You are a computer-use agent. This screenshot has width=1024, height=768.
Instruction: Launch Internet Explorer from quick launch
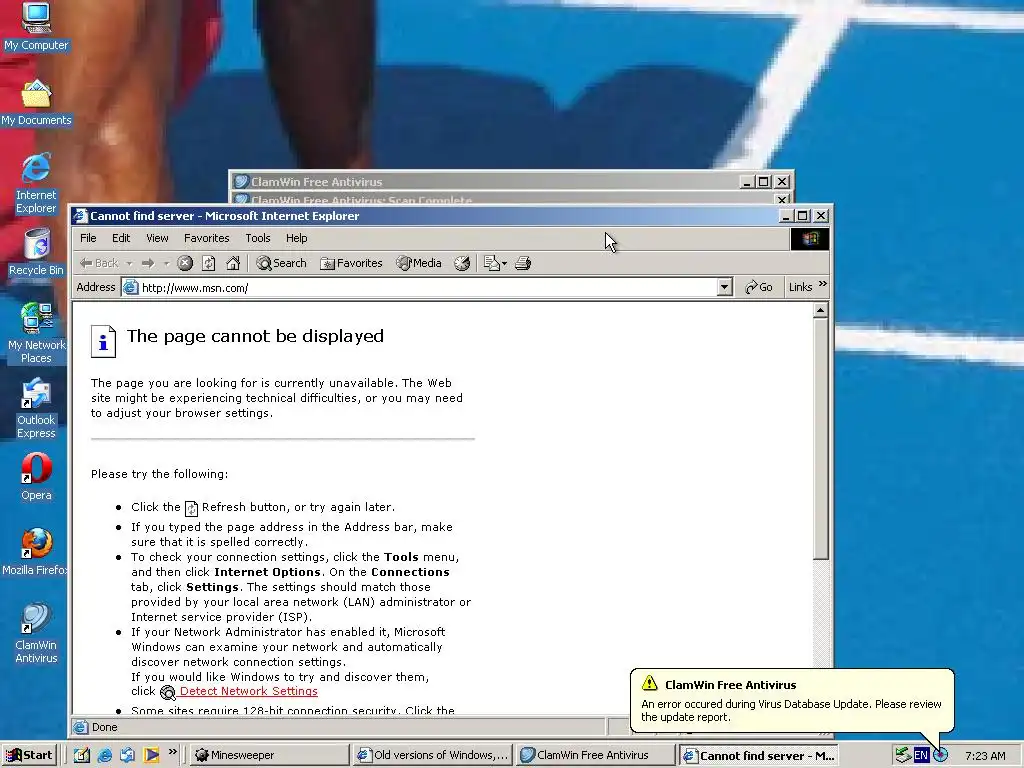pos(104,755)
